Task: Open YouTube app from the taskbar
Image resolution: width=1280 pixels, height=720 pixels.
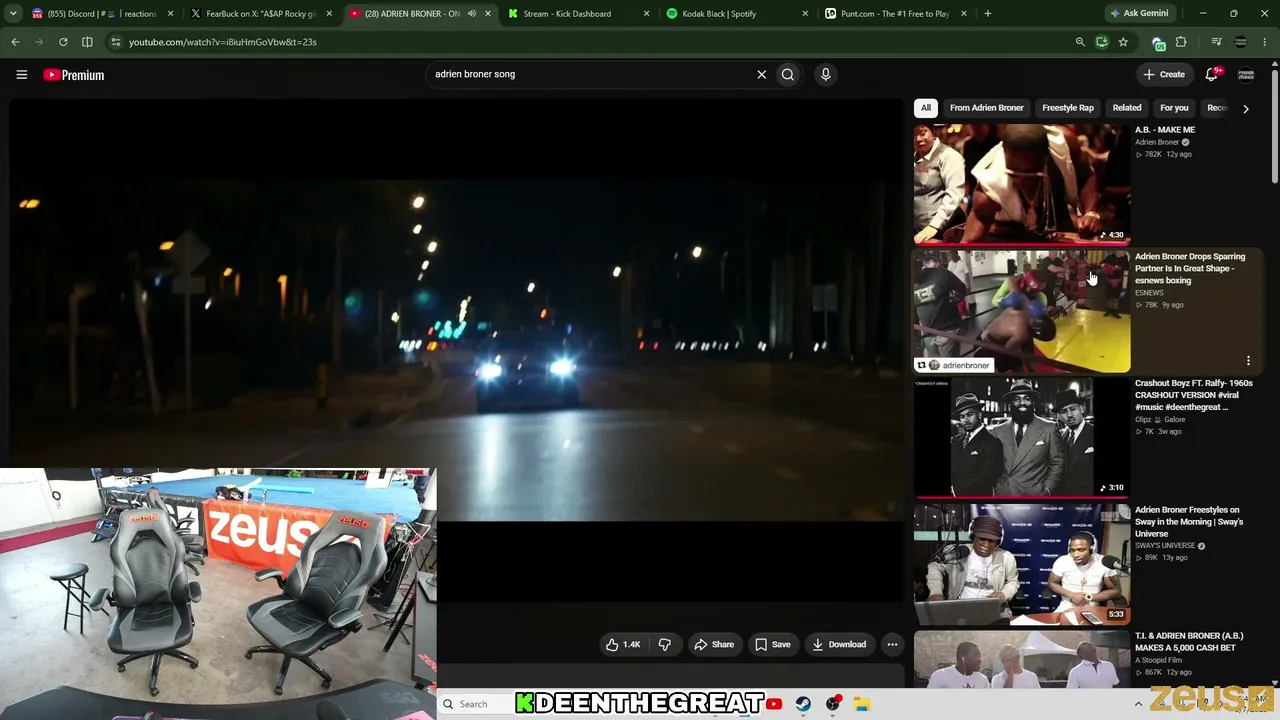Action: coord(774,704)
